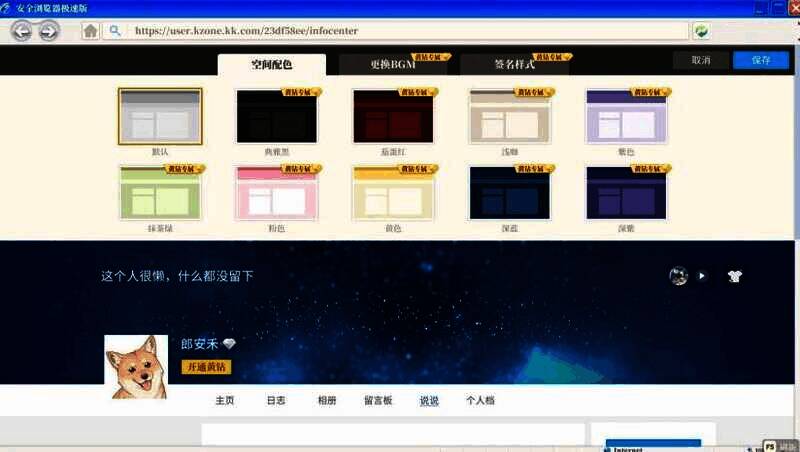800x452 pixels.
Task: Click the orange 开通黄钻 button
Action: [x=206, y=367]
